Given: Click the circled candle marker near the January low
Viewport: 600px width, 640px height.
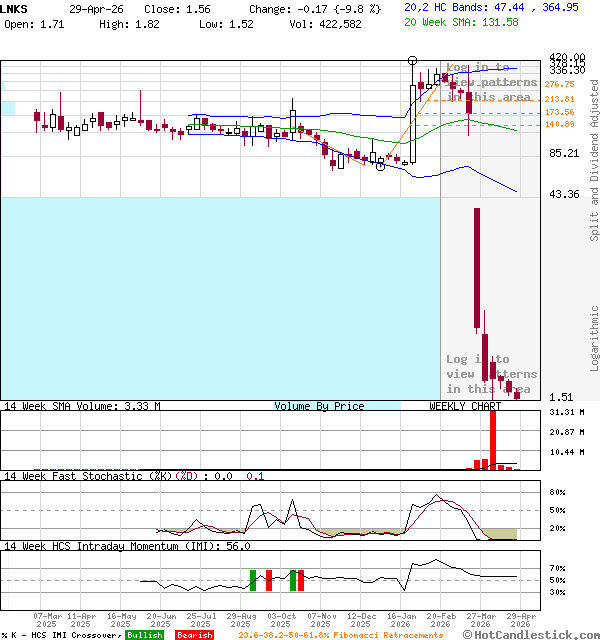Looking at the screenshot, I should click(380, 166).
